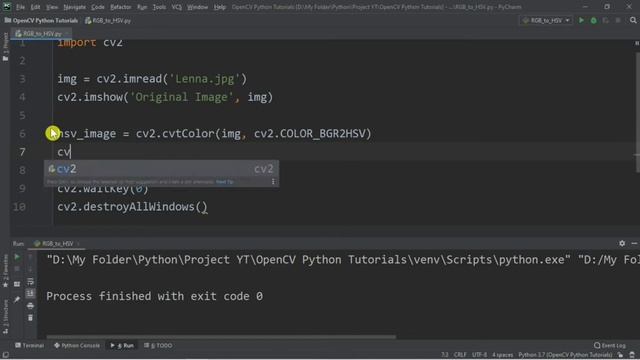Use the Run console horizontal scrollbar
The height and width of the screenshot is (360, 640).
tap(221, 337)
